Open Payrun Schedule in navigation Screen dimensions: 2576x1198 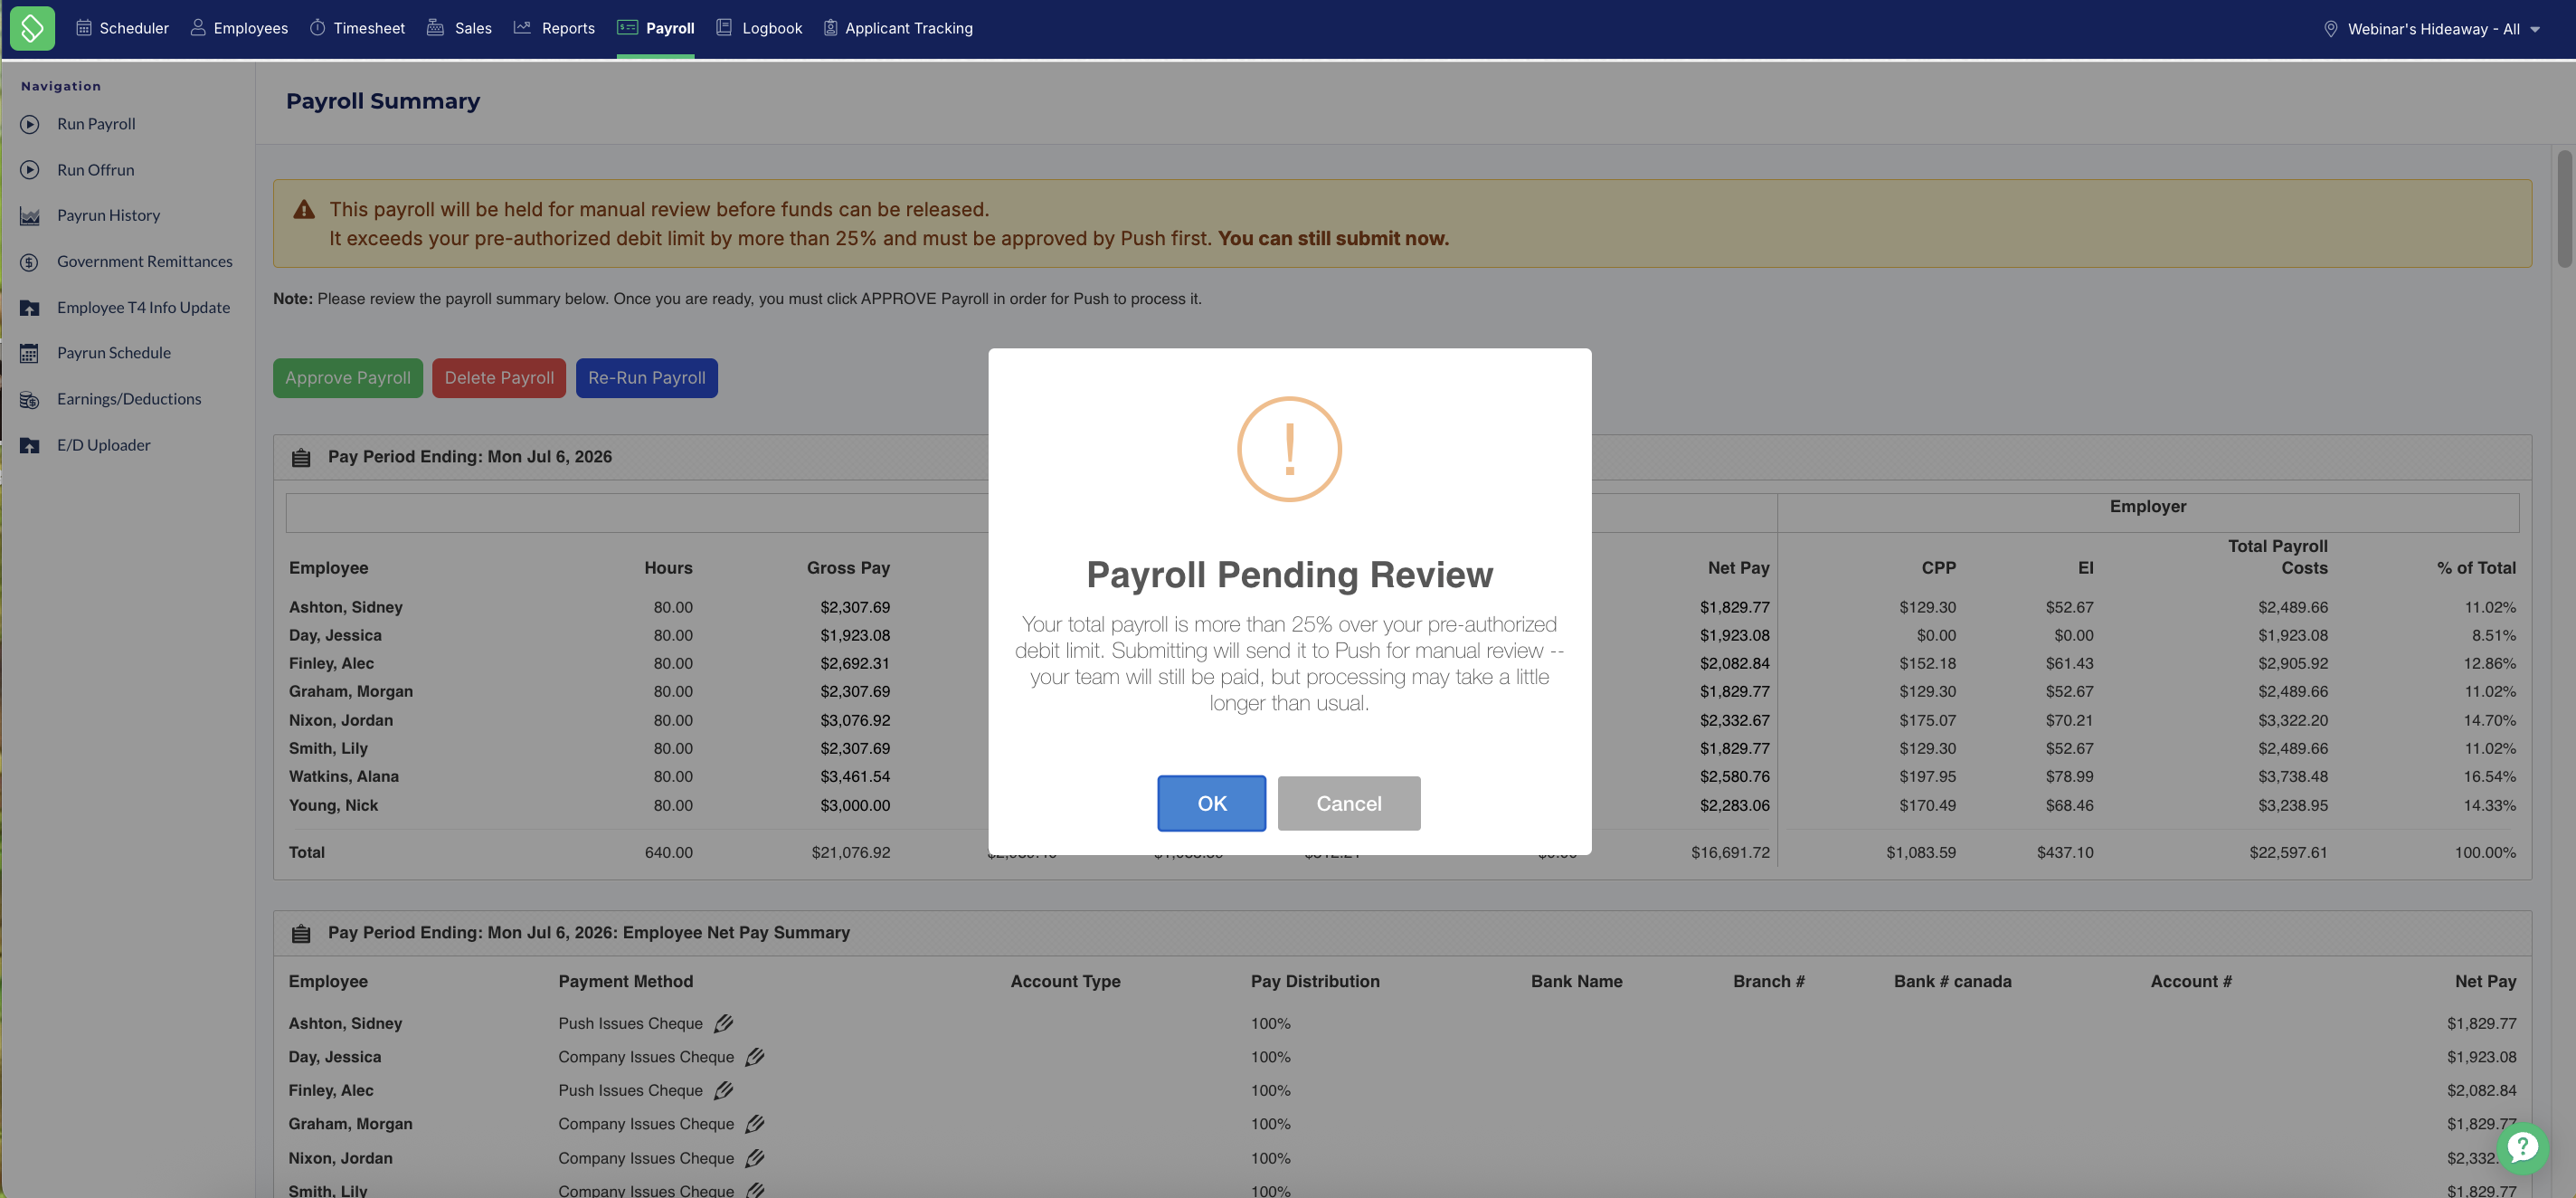coord(114,353)
